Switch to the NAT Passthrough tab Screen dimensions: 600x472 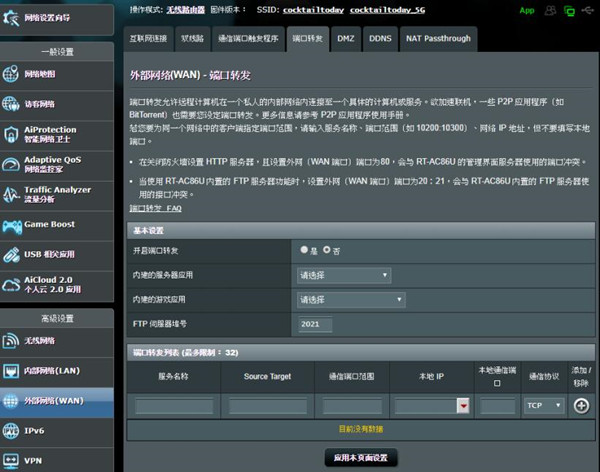(x=438, y=39)
